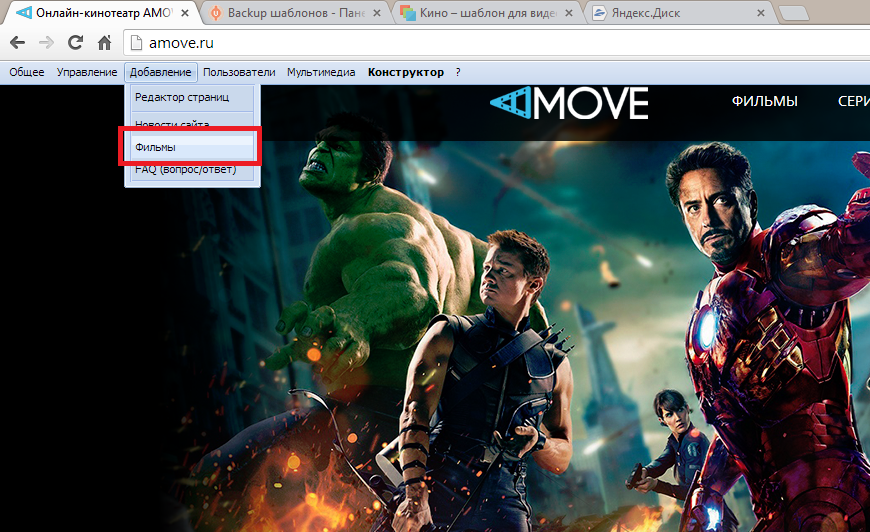
Task: Collapse the Добавление admin menu
Action: coord(160,72)
